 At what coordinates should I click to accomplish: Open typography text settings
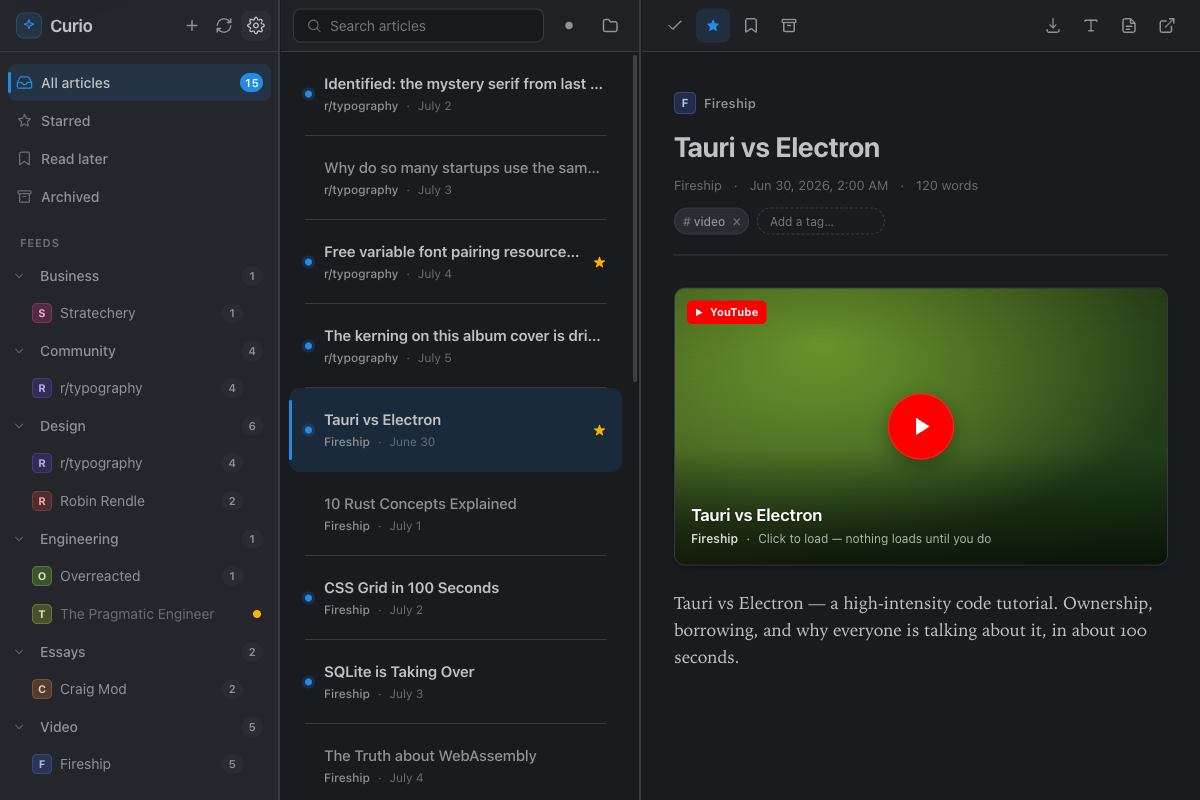pyautogui.click(x=1091, y=26)
